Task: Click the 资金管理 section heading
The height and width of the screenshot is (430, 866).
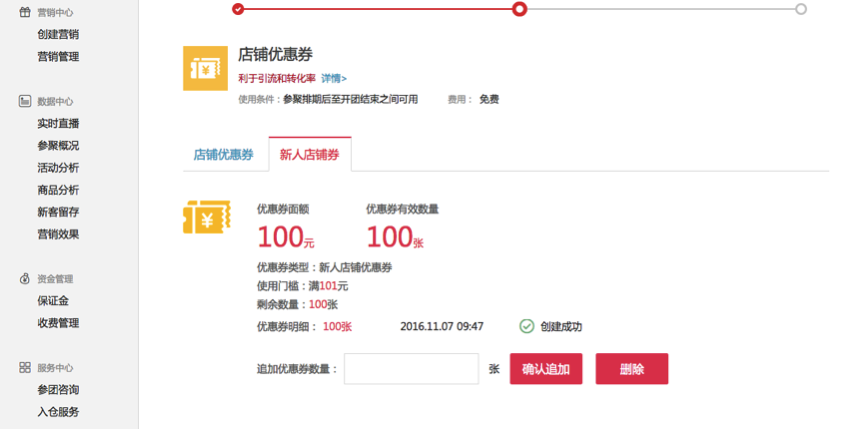Action: click(55, 279)
